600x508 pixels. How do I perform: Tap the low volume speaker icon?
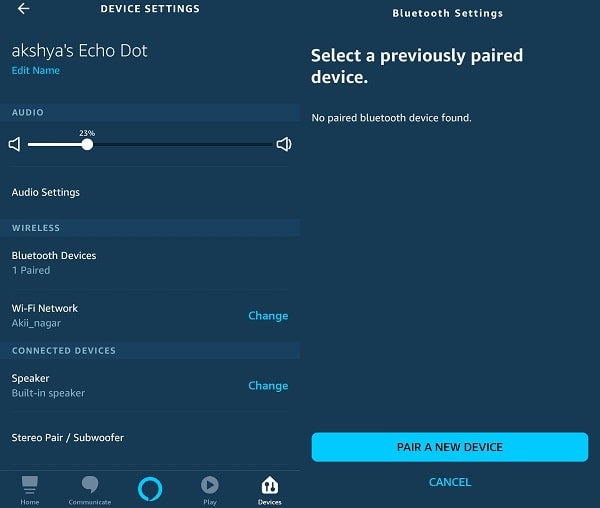point(15,145)
